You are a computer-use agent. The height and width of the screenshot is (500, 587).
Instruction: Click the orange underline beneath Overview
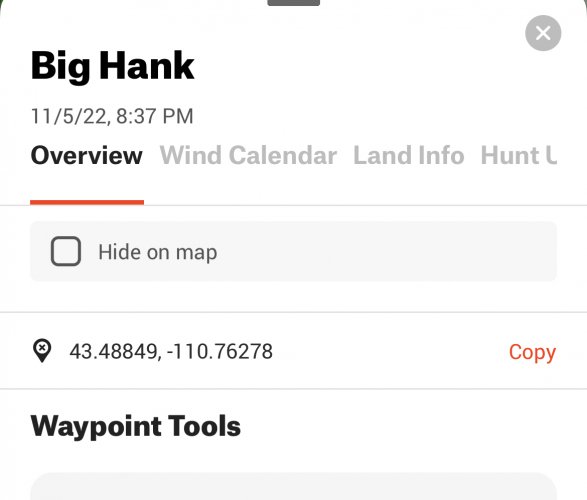click(x=87, y=202)
